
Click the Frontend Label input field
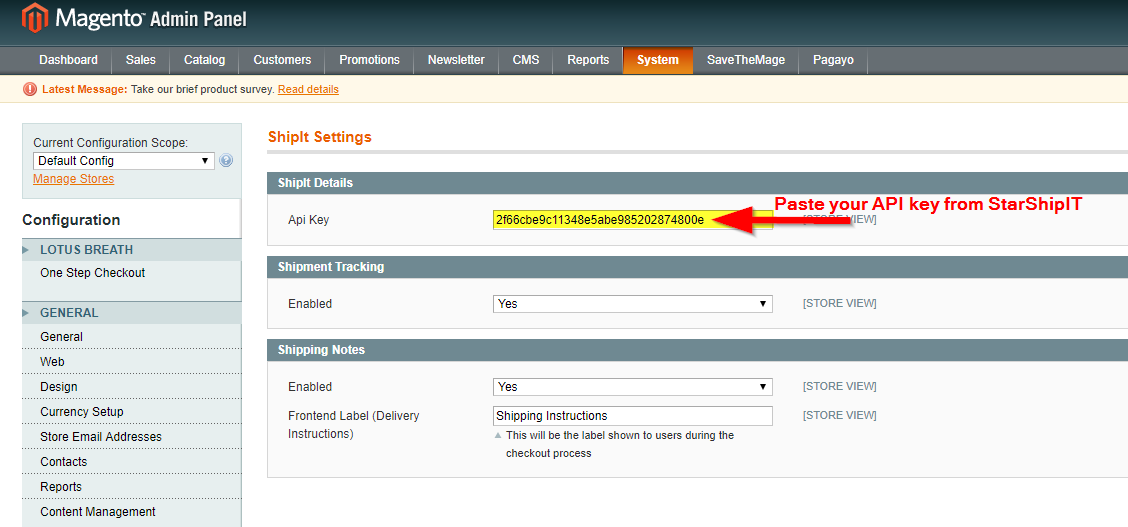tap(632, 416)
